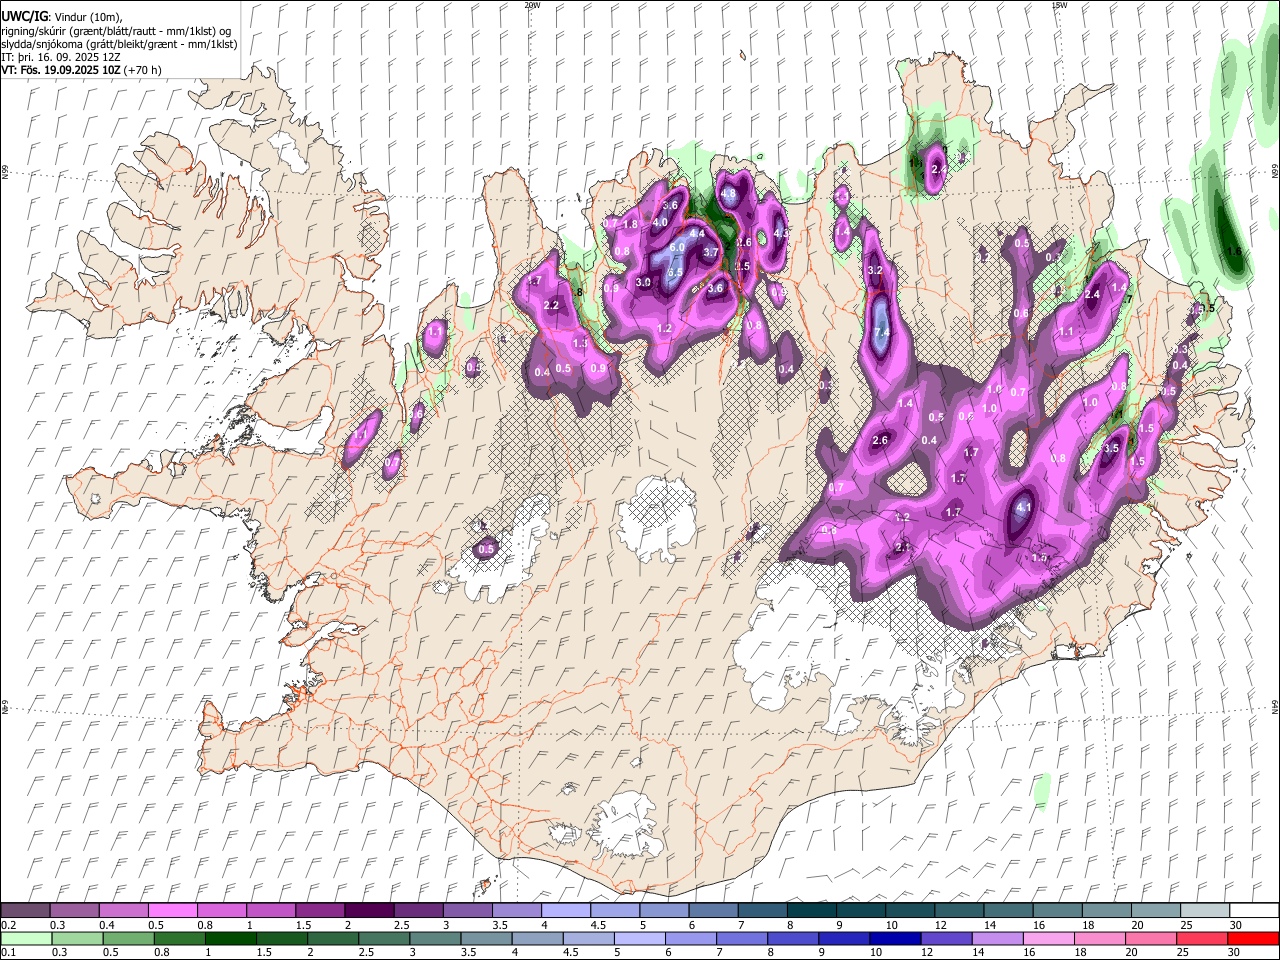This screenshot has width=1280, height=960.
Task: Select the light pink swatch between 16 and 18 in lower scale
Action: coord(1047,939)
